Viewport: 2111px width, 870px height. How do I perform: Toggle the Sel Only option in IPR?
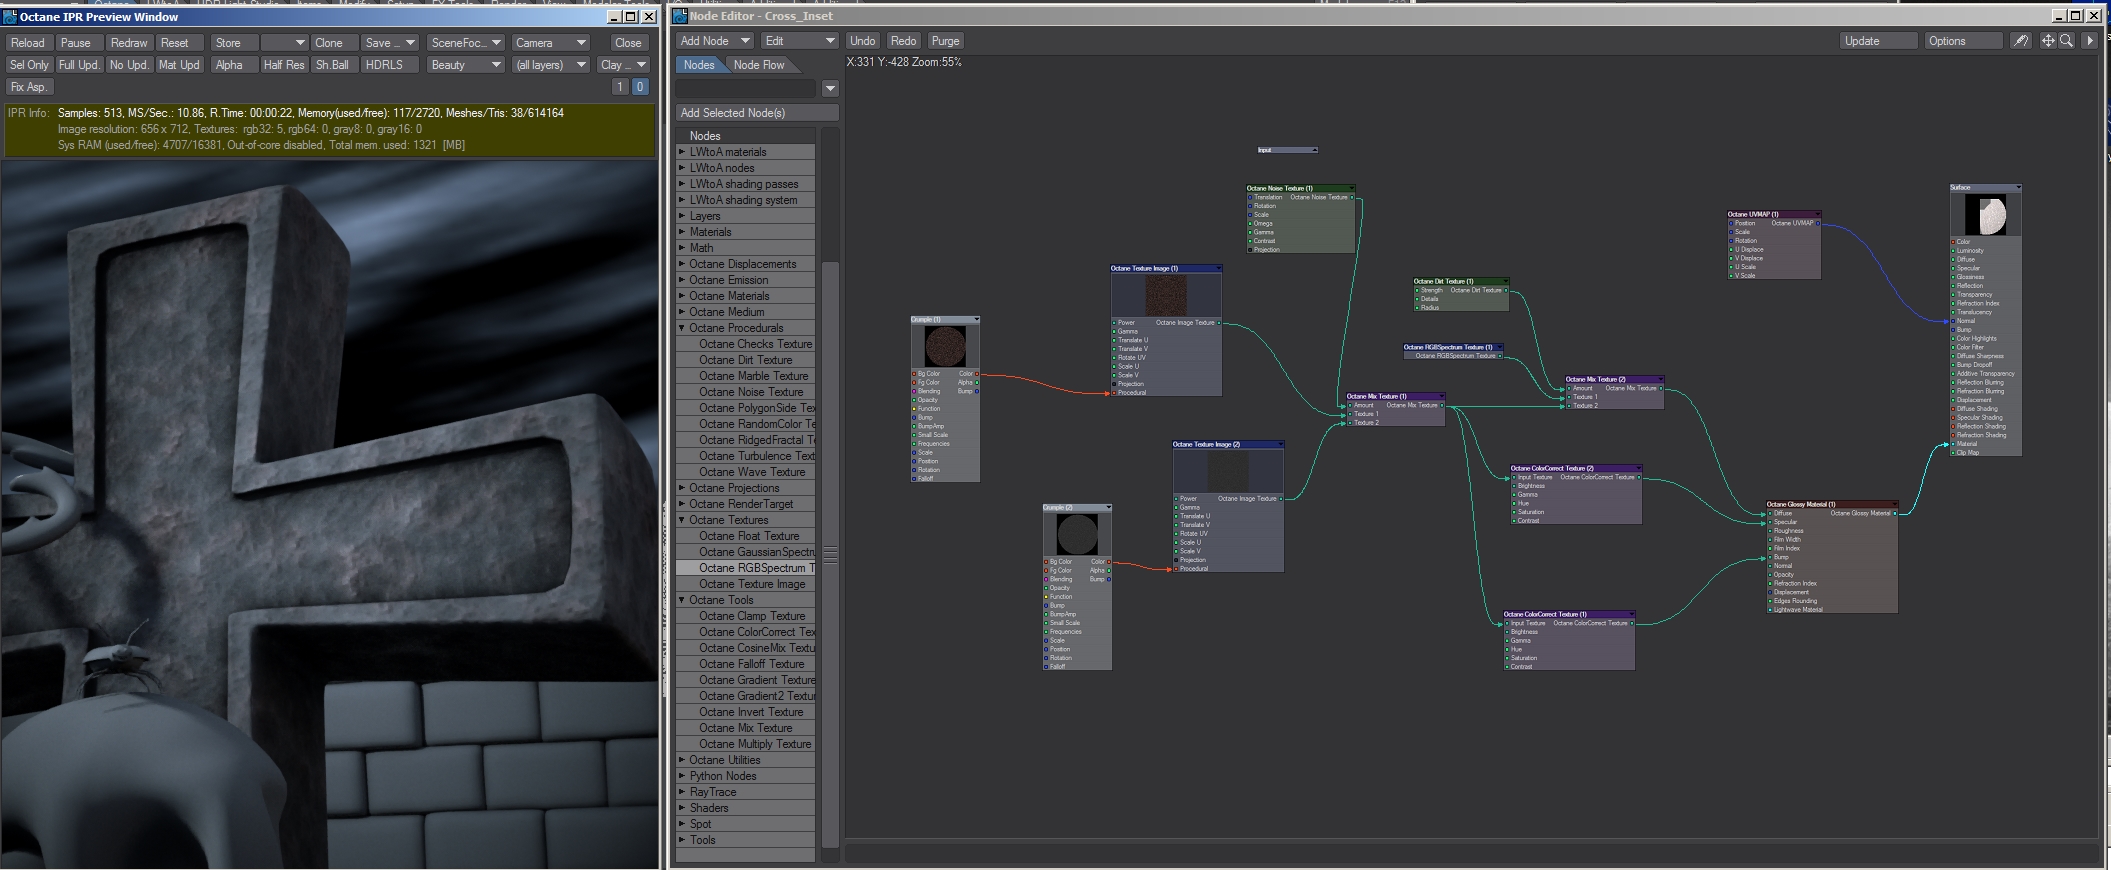click(x=29, y=65)
